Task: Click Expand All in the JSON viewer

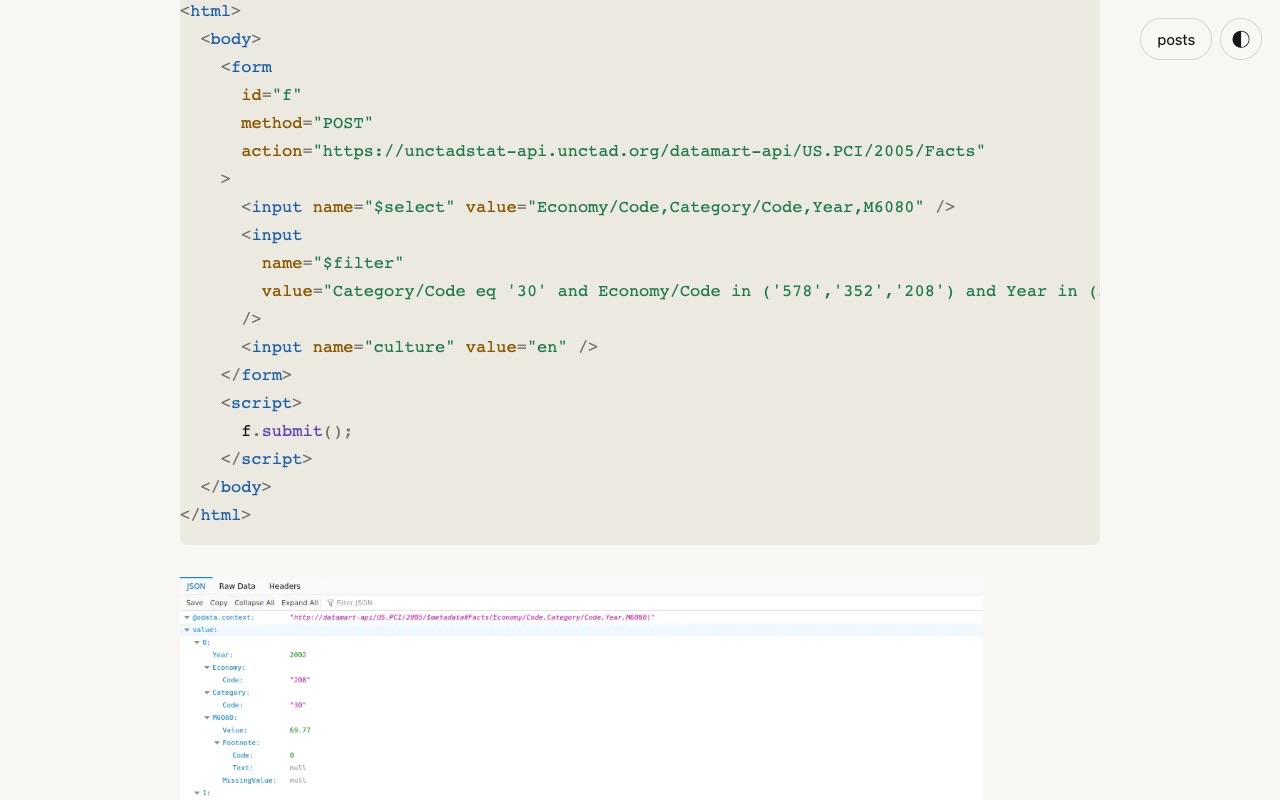Action: (x=300, y=603)
